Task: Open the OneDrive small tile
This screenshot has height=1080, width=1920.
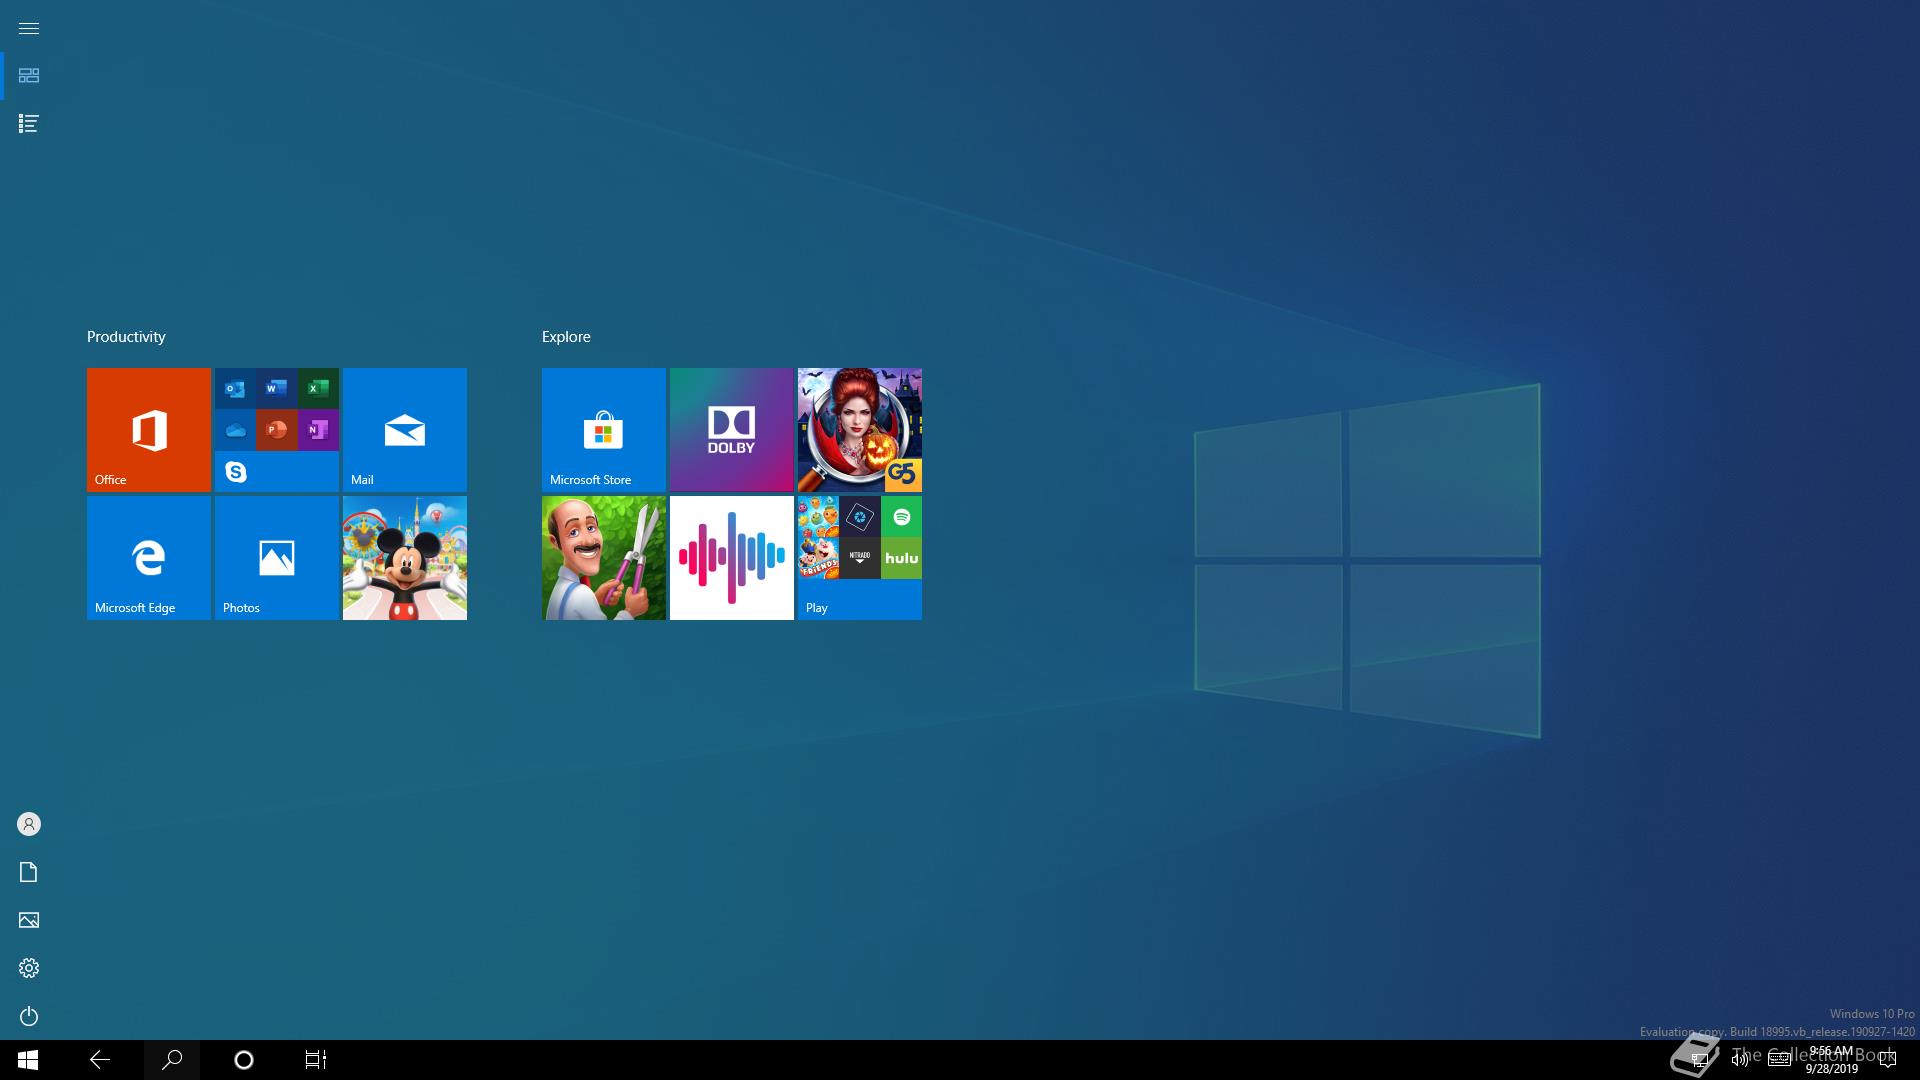Action: click(x=235, y=430)
